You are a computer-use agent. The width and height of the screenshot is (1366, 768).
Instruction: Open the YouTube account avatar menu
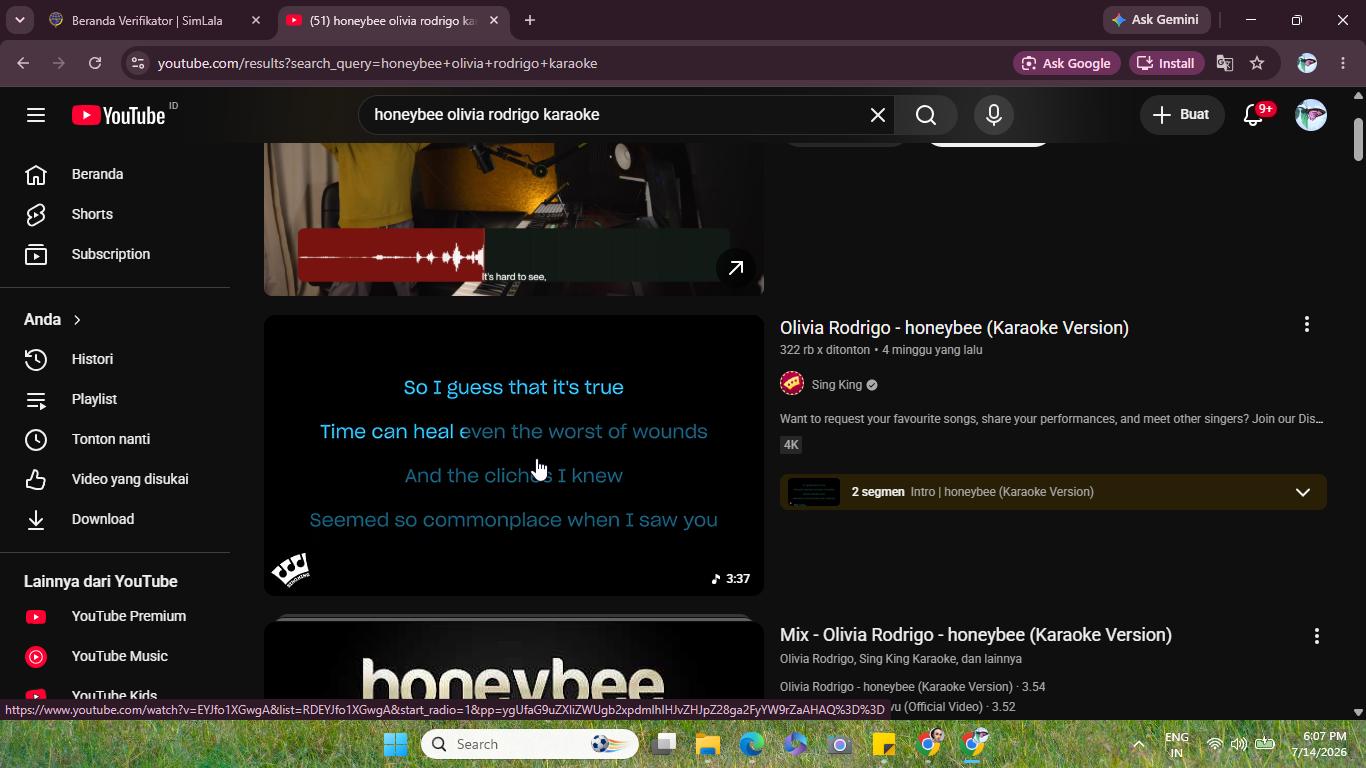click(1311, 115)
